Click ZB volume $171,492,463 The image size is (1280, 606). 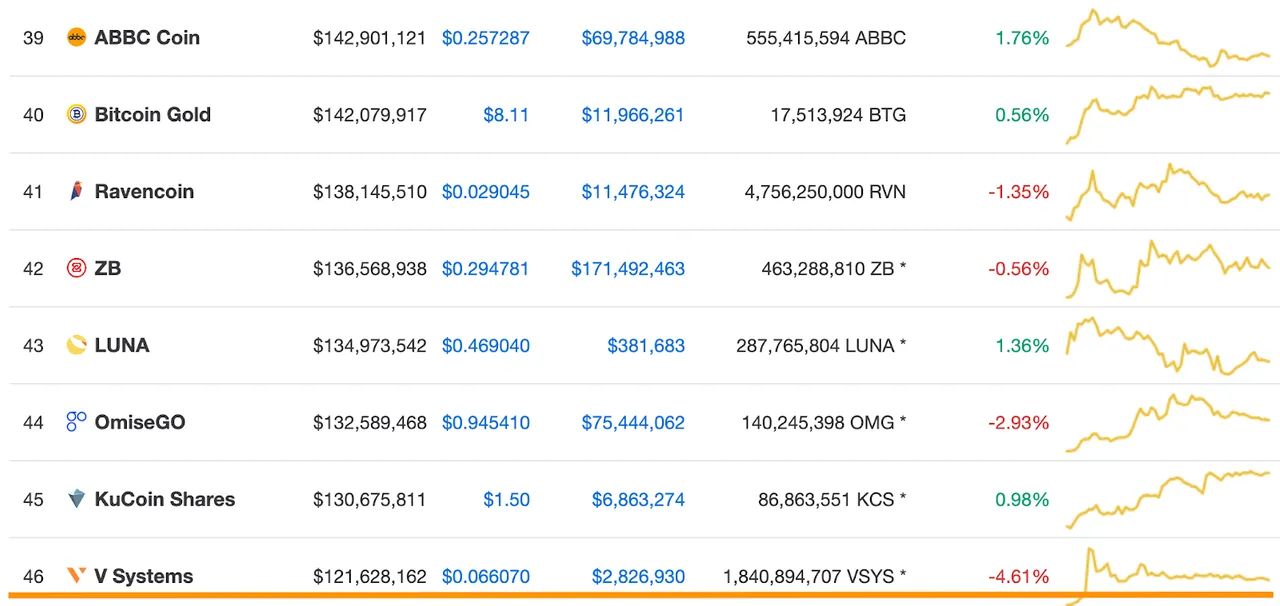tap(628, 269)
